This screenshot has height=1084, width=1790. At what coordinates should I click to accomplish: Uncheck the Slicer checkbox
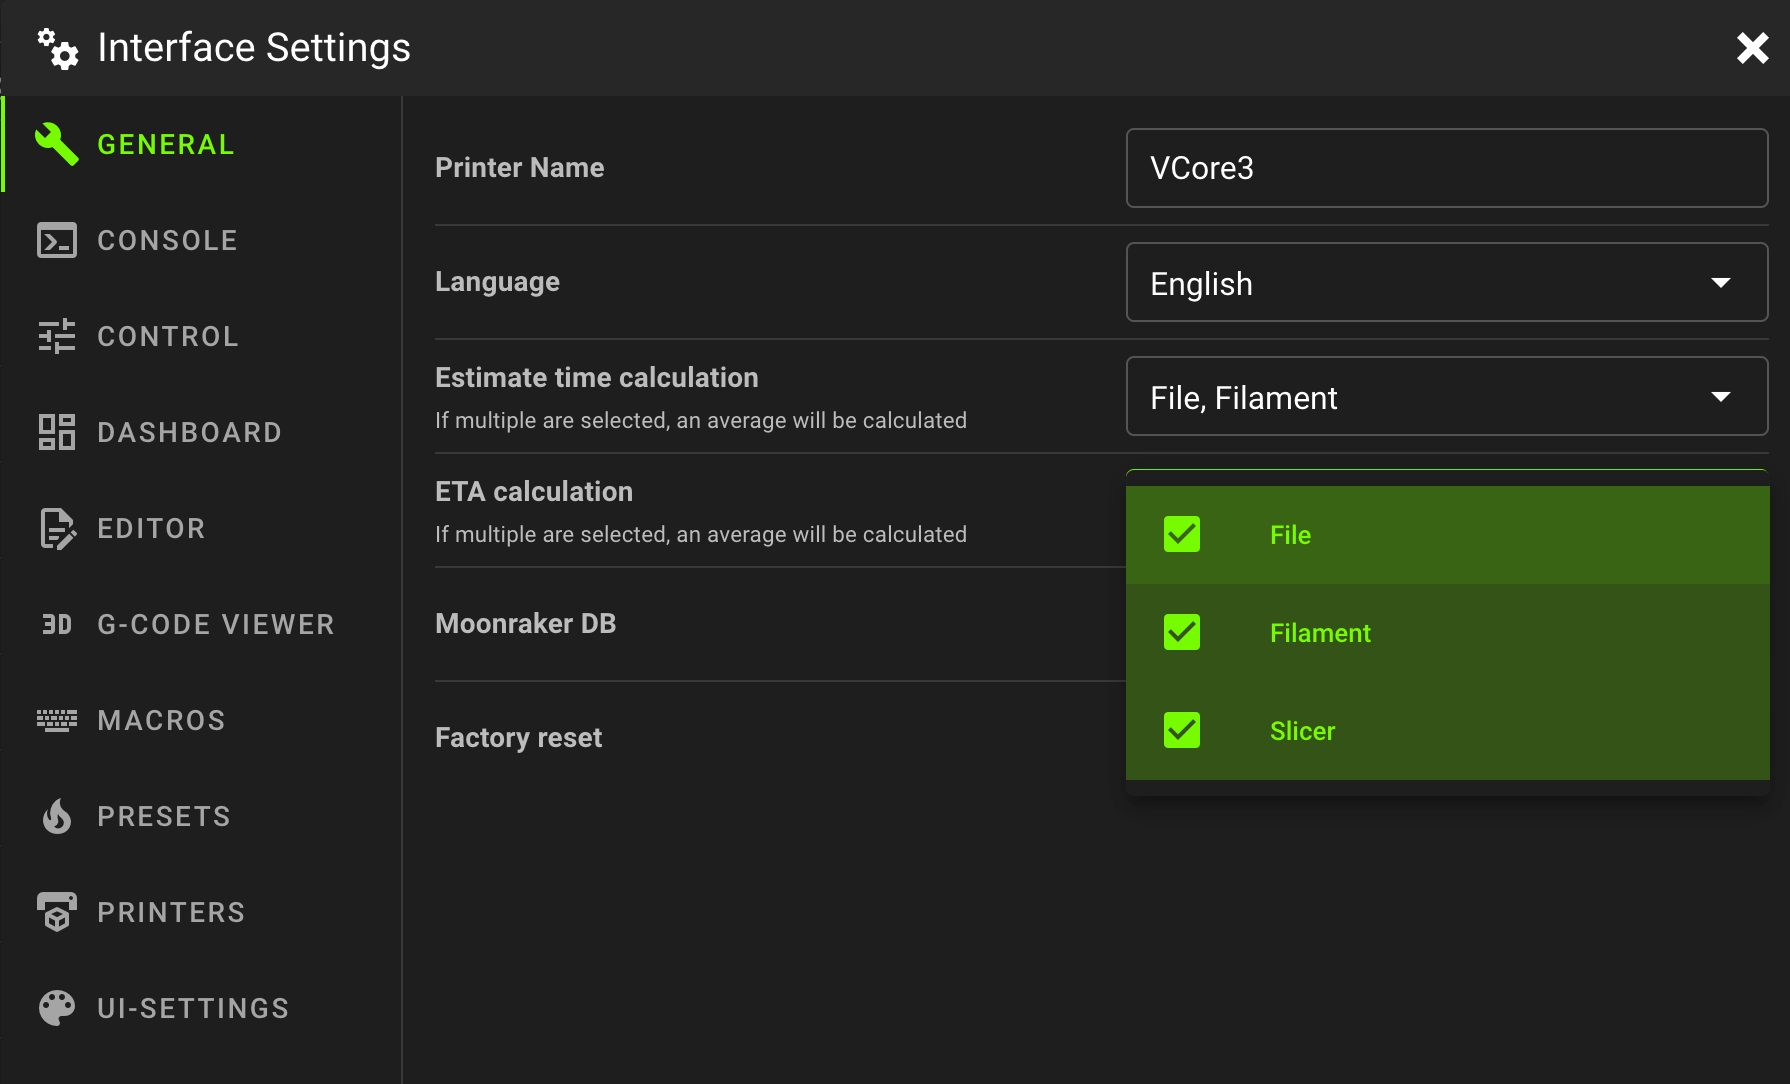coord(1182,730)
